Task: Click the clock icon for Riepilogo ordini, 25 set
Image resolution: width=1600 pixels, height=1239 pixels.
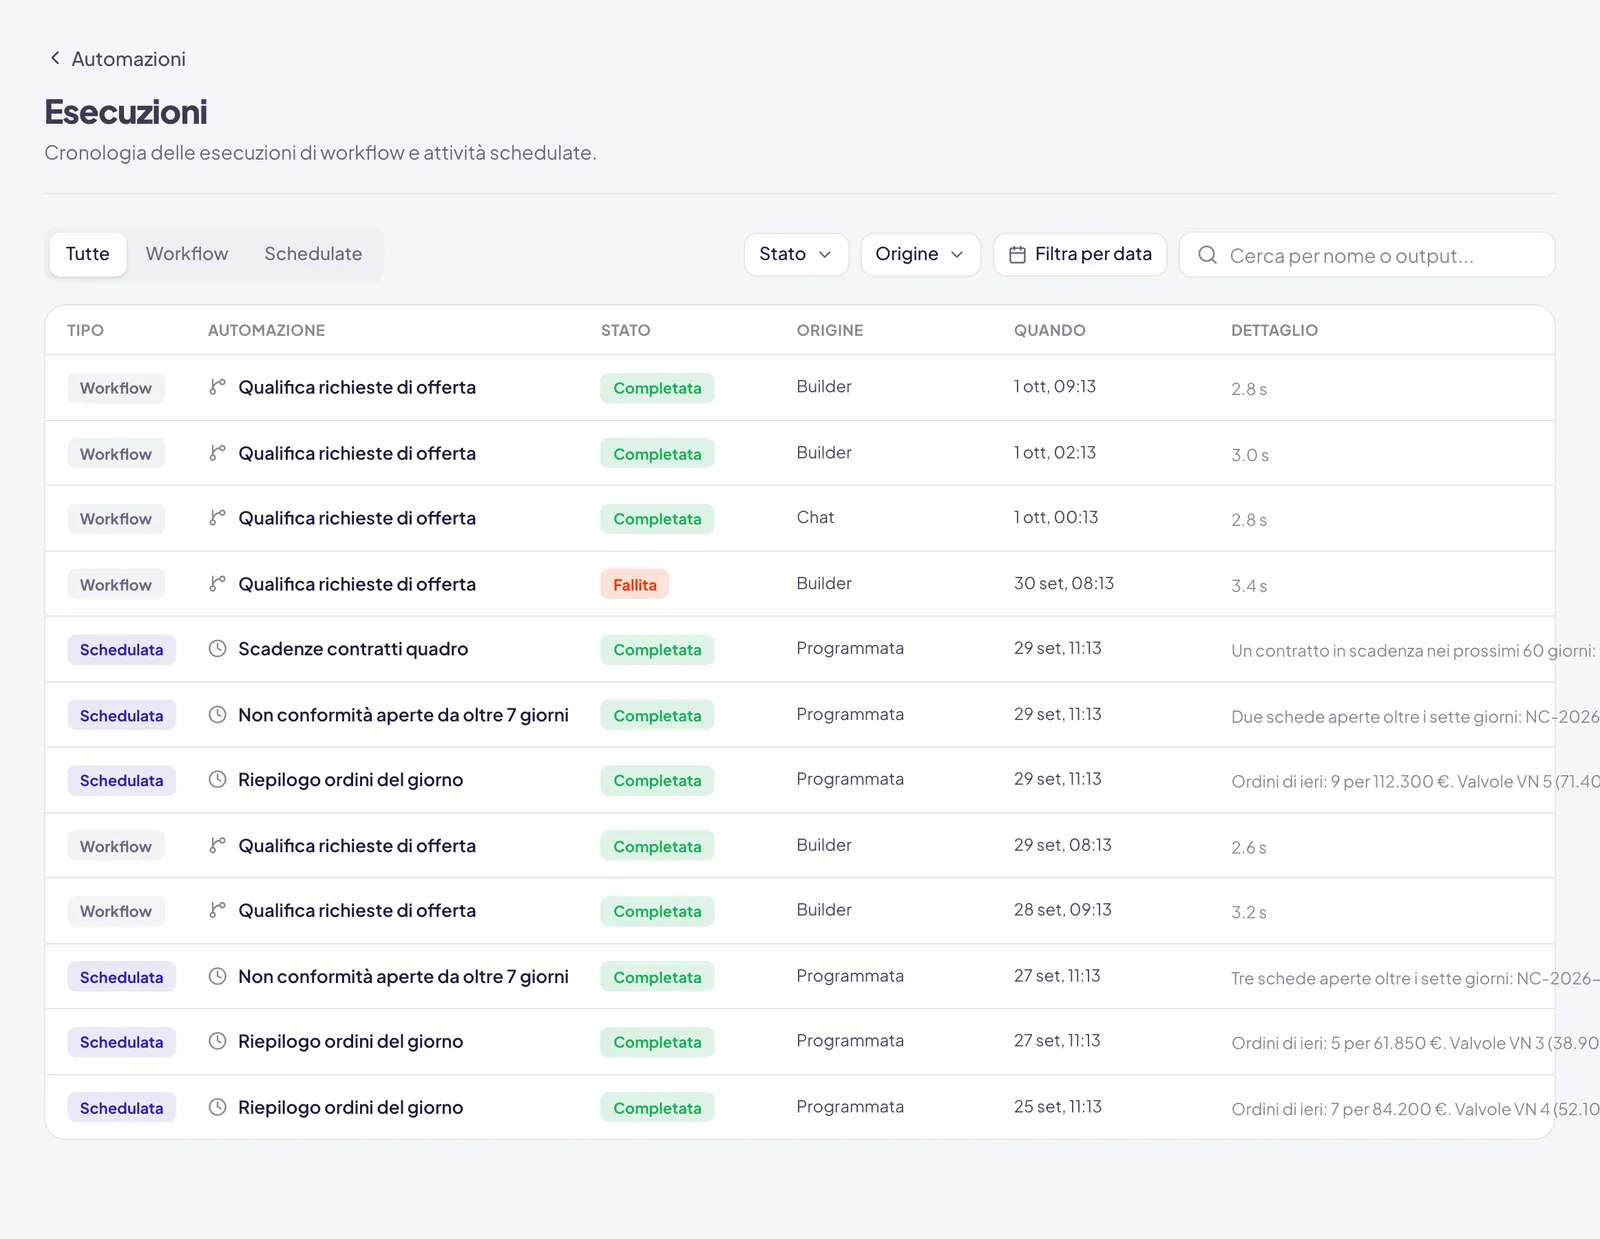Action: coord(217,1108)
